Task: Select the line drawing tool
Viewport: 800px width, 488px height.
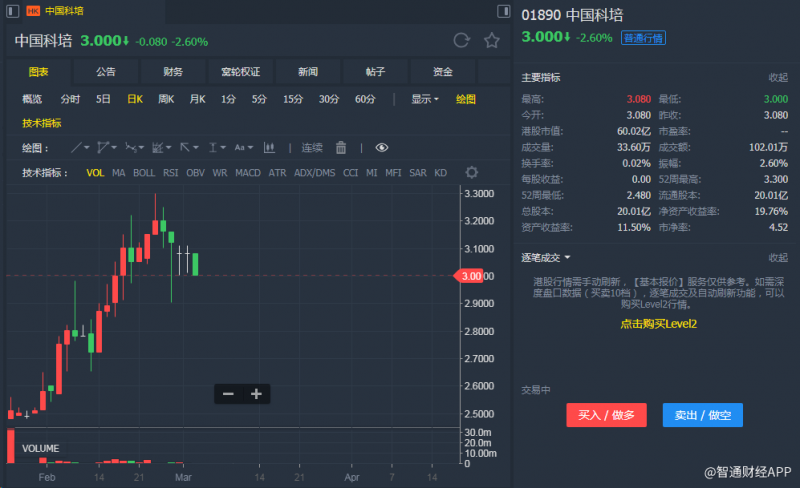Action: tap(76, 148)
